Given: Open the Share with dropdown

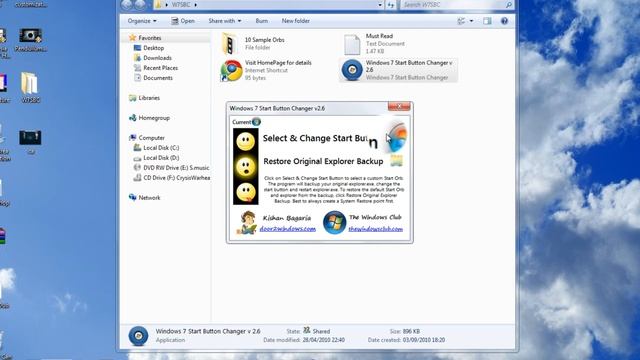Looking at the screenshot, I should (x=224, y=21).
